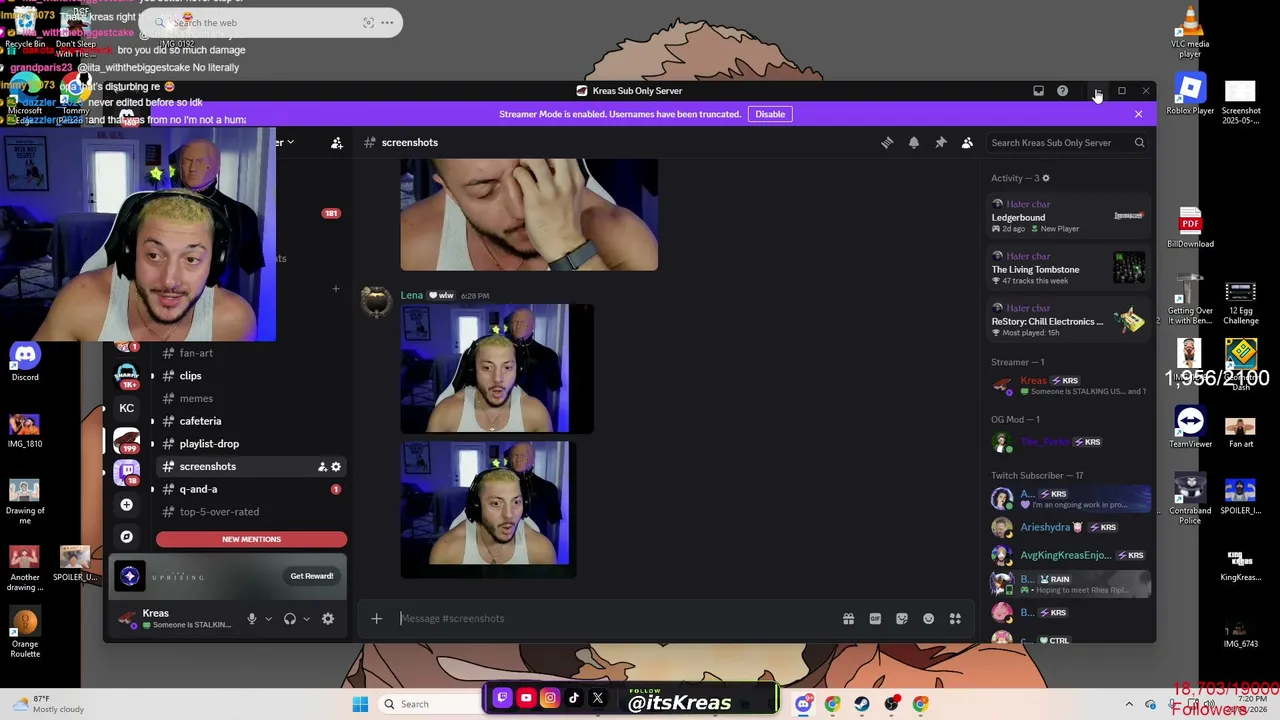Viewport: 1280px width, 720px height.
Task: Open TeamViewer desktop shortcut
Action: (x=1190, y=428)
